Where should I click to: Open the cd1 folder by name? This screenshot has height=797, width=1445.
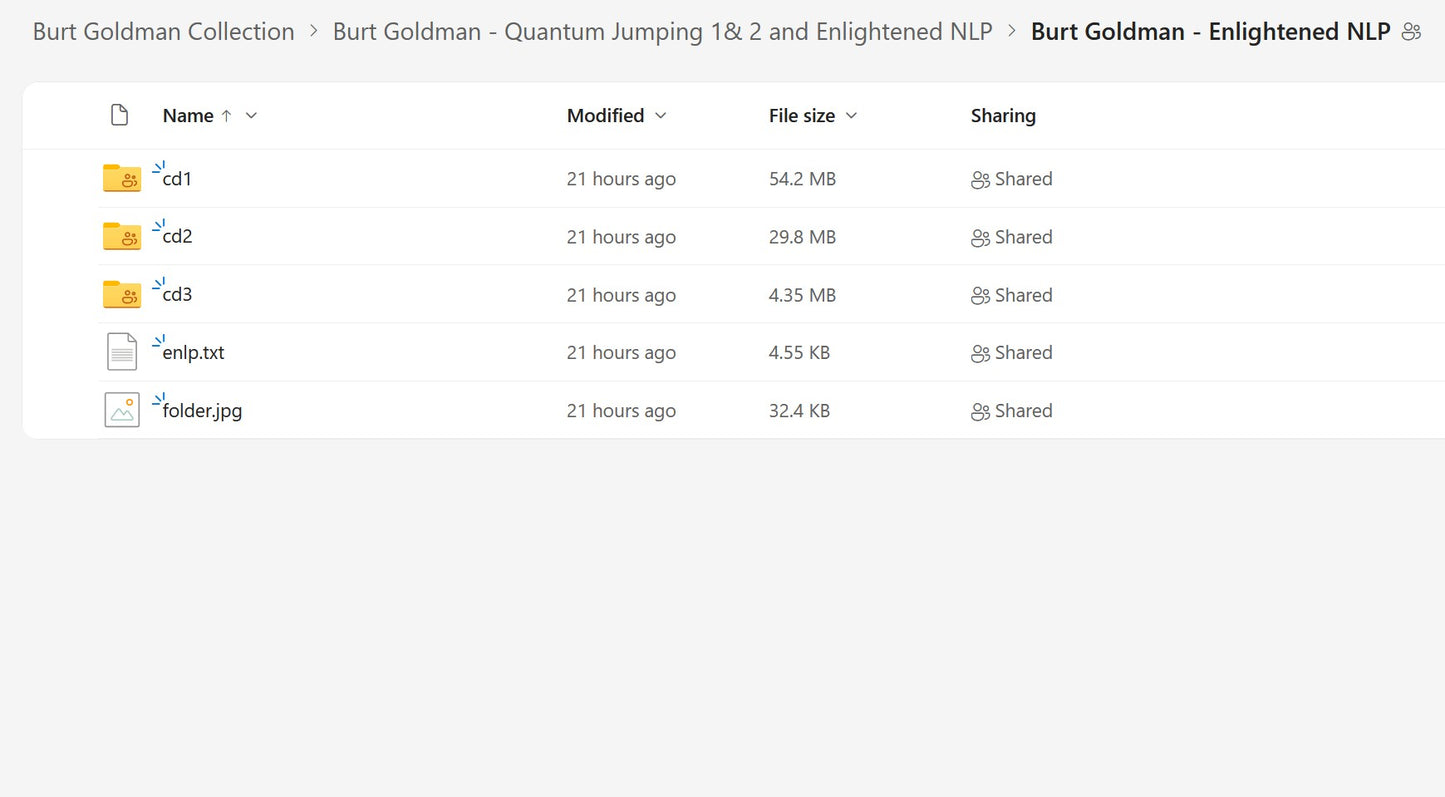pyautogui.click(x=177, y=180)
